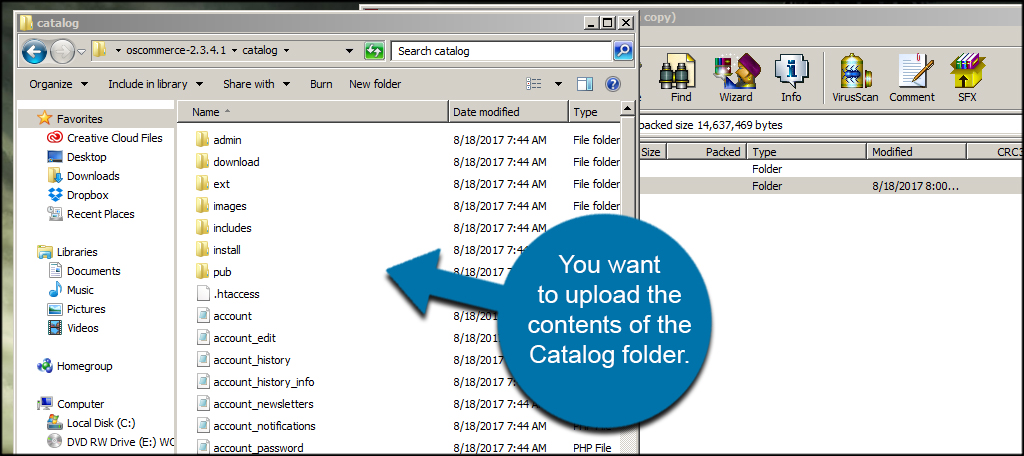1024x456 pixels.
Task: Click the Burn toolbar button
Action: click(321, 84)
